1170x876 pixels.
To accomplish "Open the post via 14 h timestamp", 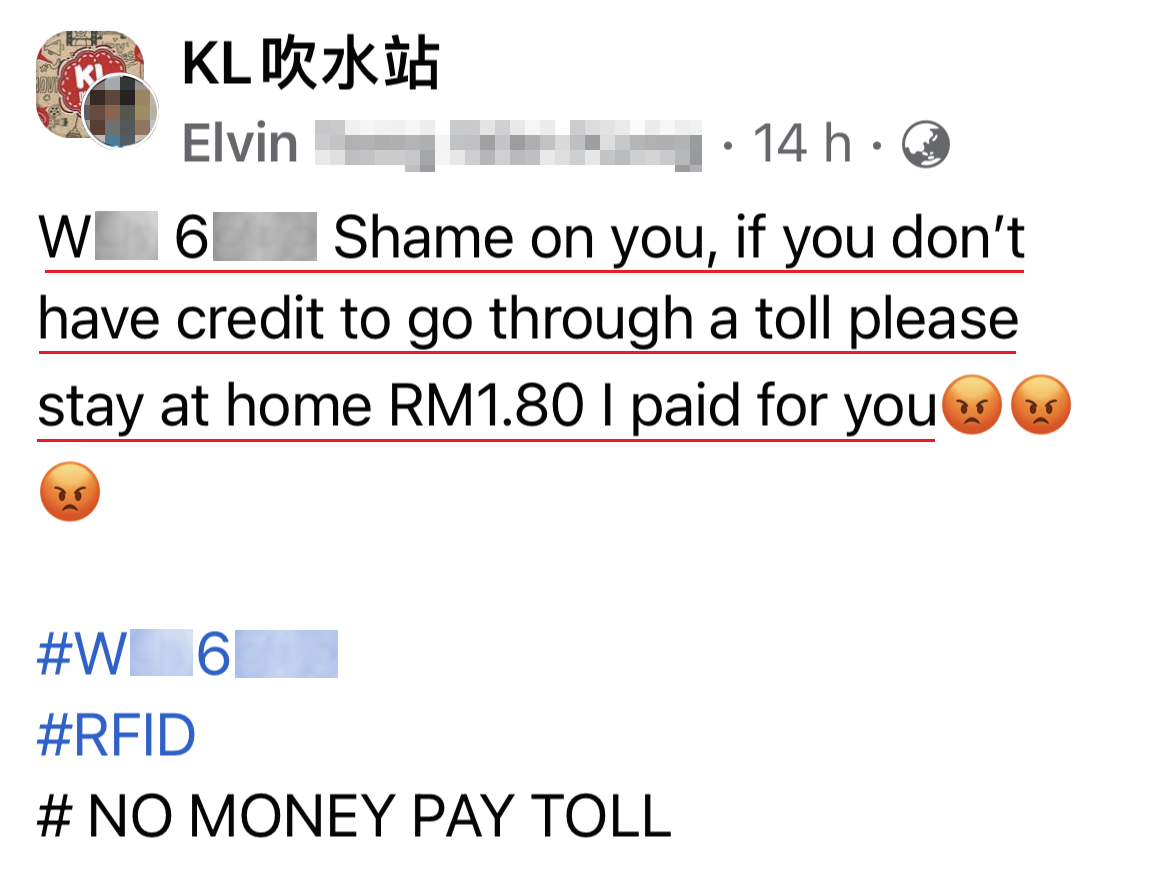I will click(x=802, y=143).
